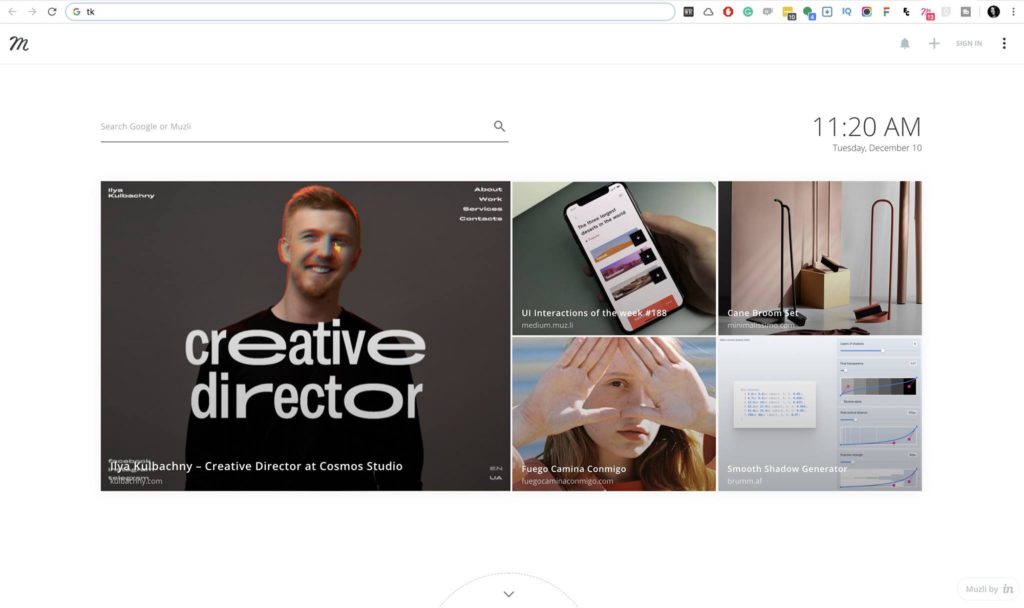Click the Tuesday, December 10 date
1024x608 pixels.
(877, 148)
